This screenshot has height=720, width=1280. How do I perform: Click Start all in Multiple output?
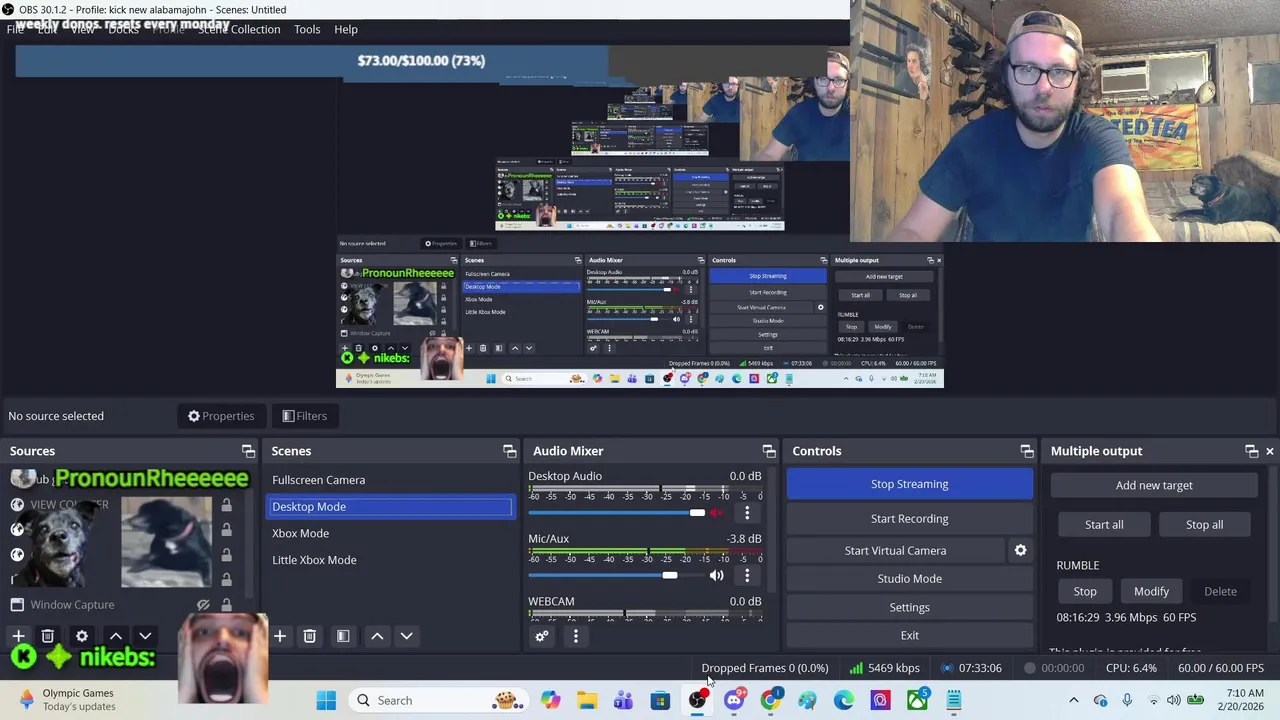coord(1104,525)
